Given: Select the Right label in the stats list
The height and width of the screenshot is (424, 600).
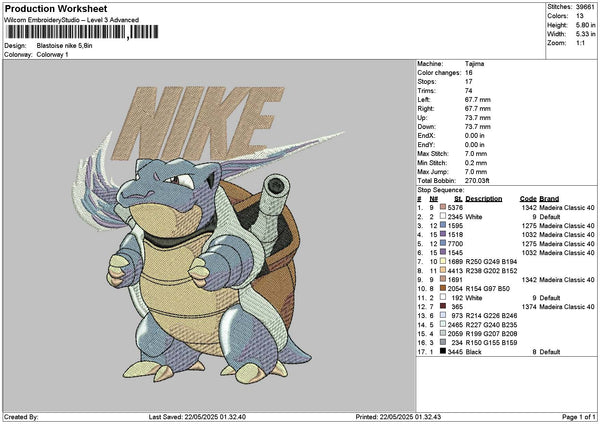Looking at the screenshot, I should (426, 109).
